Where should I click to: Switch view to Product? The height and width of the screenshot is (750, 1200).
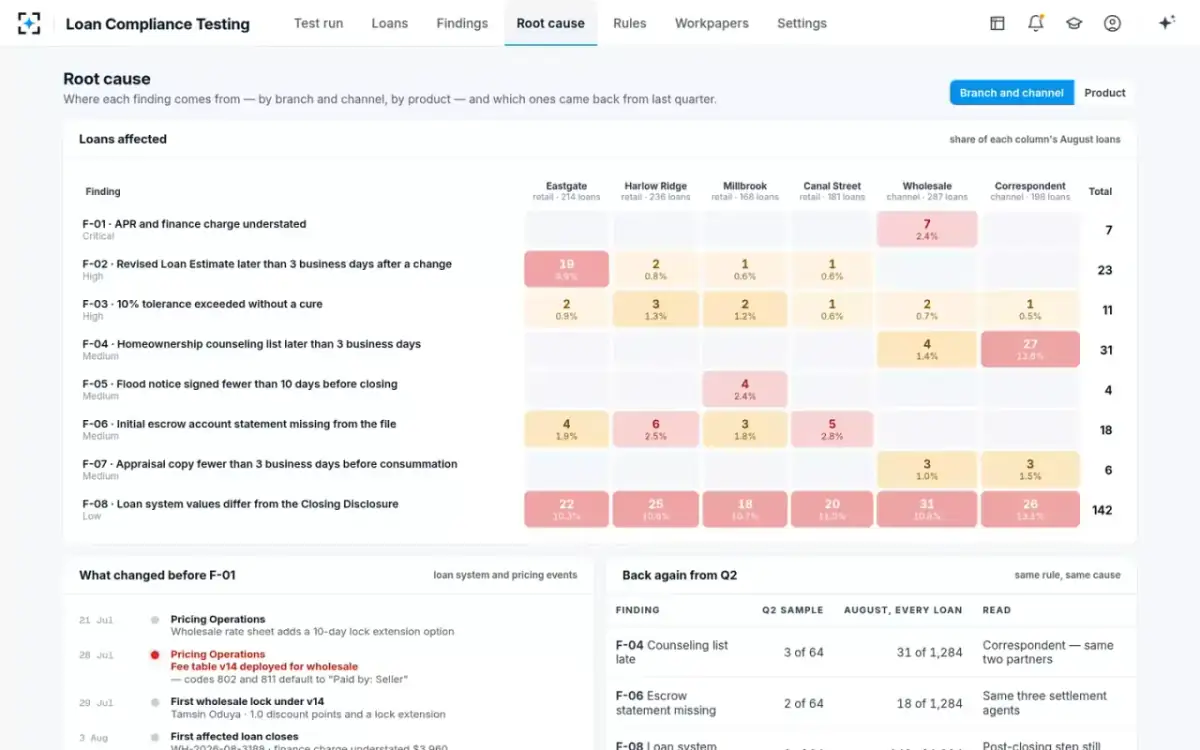click(1105, 93)
